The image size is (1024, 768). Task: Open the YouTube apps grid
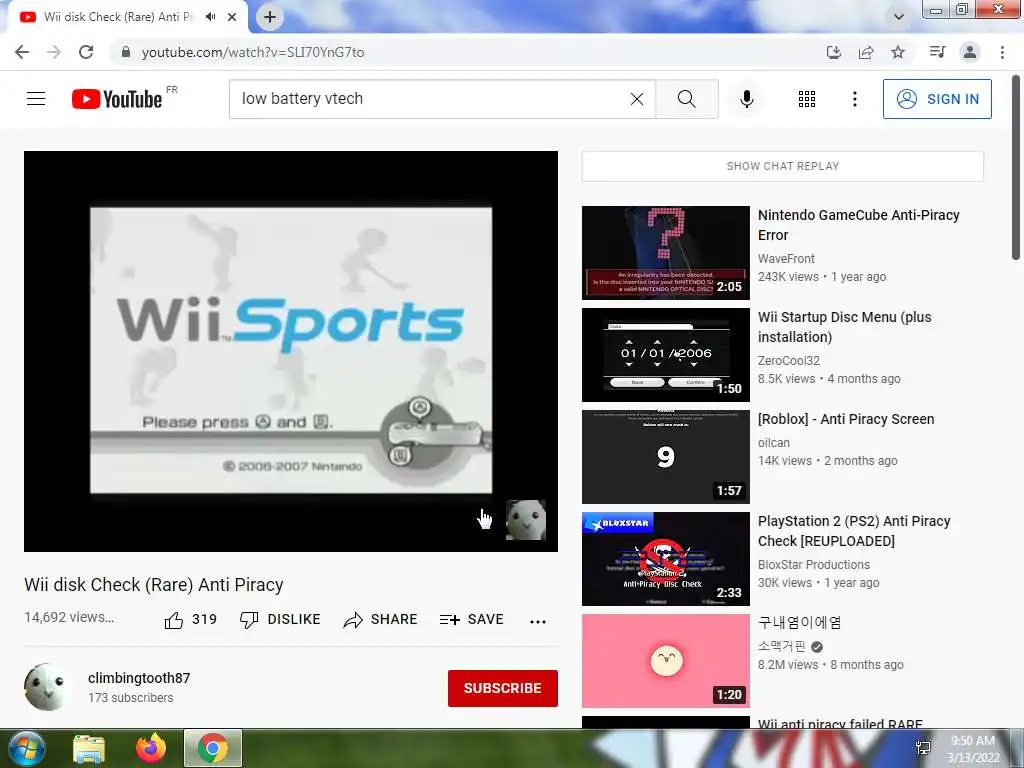coord(807,99)
